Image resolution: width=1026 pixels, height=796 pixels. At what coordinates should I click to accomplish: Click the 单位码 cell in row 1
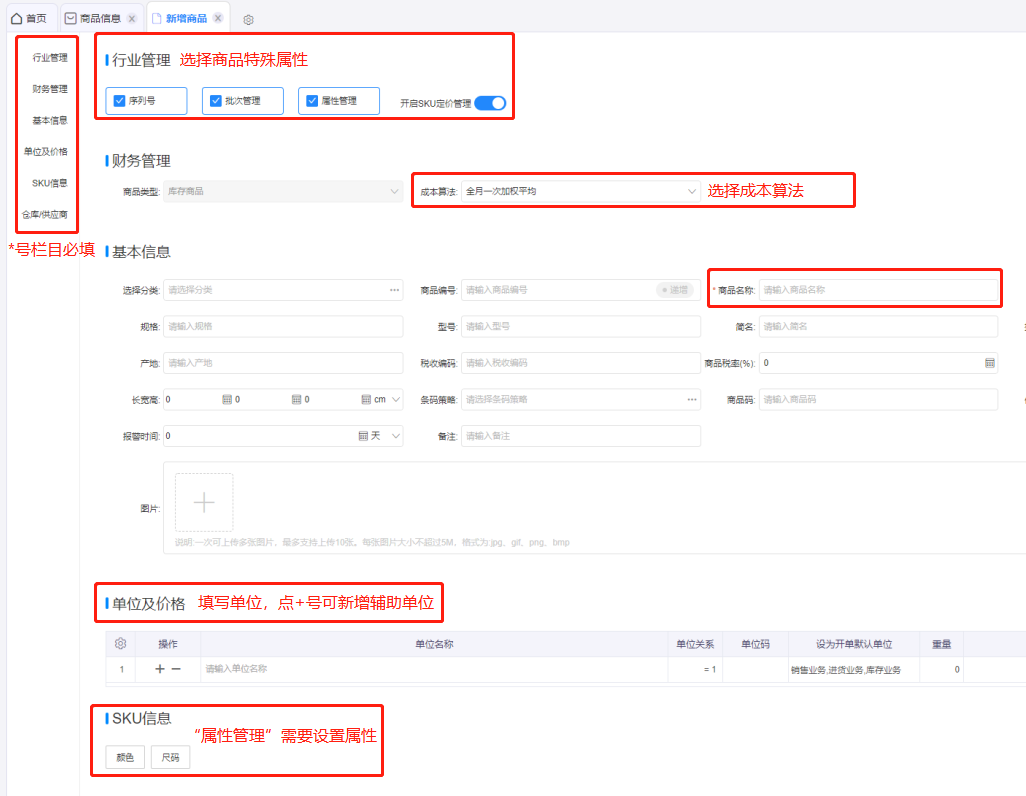point(755,669)
